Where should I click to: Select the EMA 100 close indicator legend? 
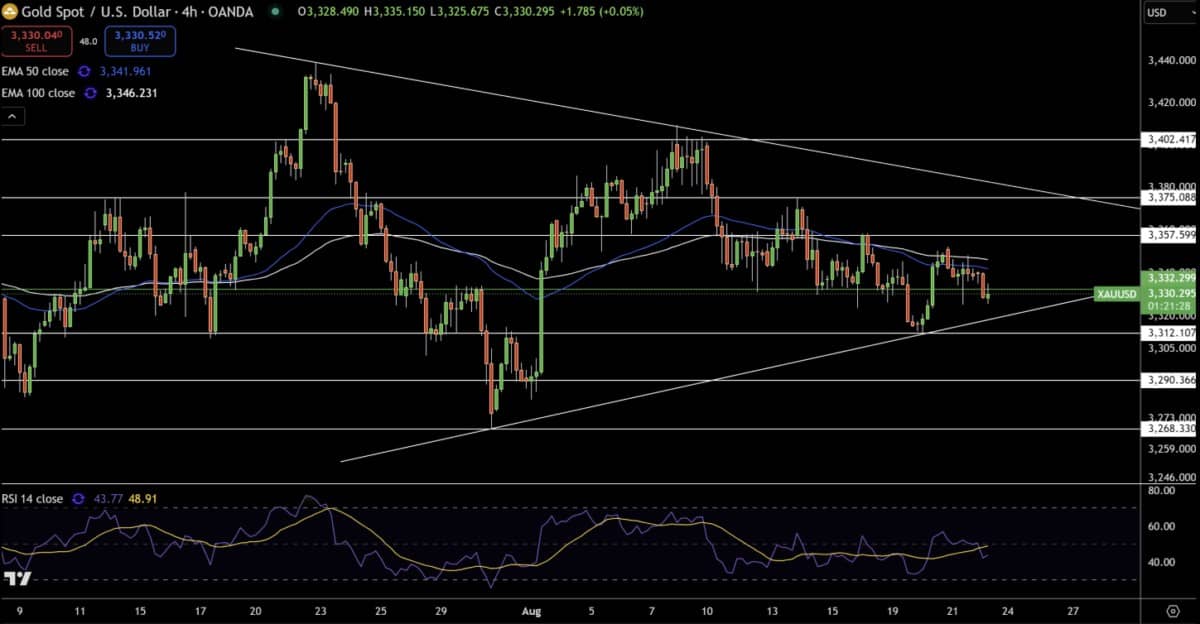(38, 93)
